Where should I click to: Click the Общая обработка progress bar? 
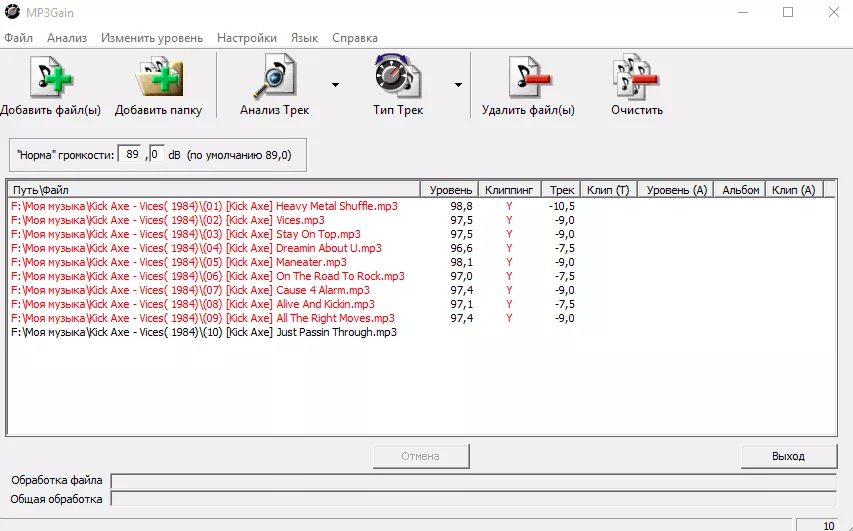coord(473,499)
